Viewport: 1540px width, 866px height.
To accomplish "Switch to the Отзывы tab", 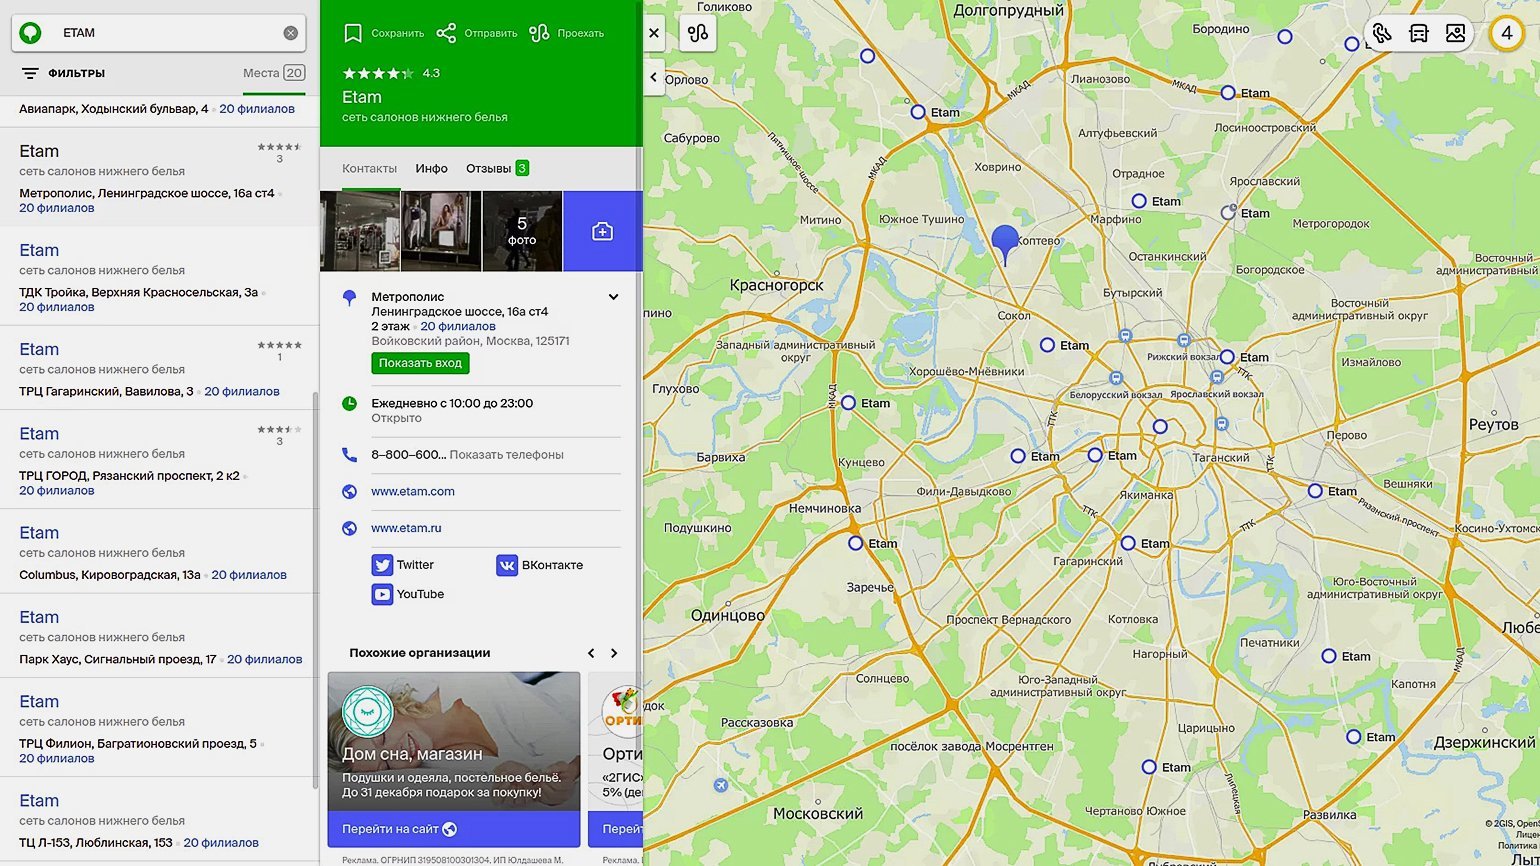I will coord(488,168).
